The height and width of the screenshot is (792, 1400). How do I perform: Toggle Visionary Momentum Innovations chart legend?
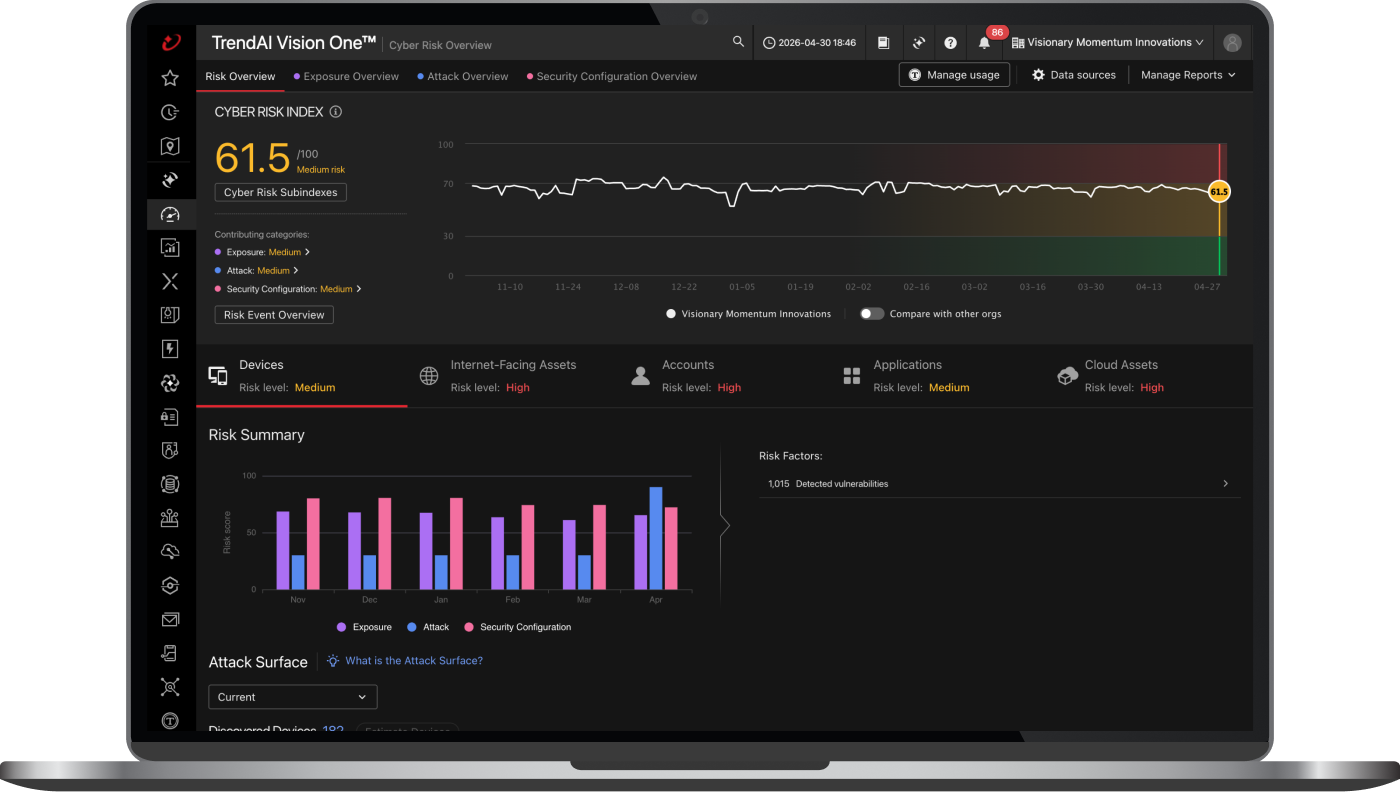coord(749,314)
